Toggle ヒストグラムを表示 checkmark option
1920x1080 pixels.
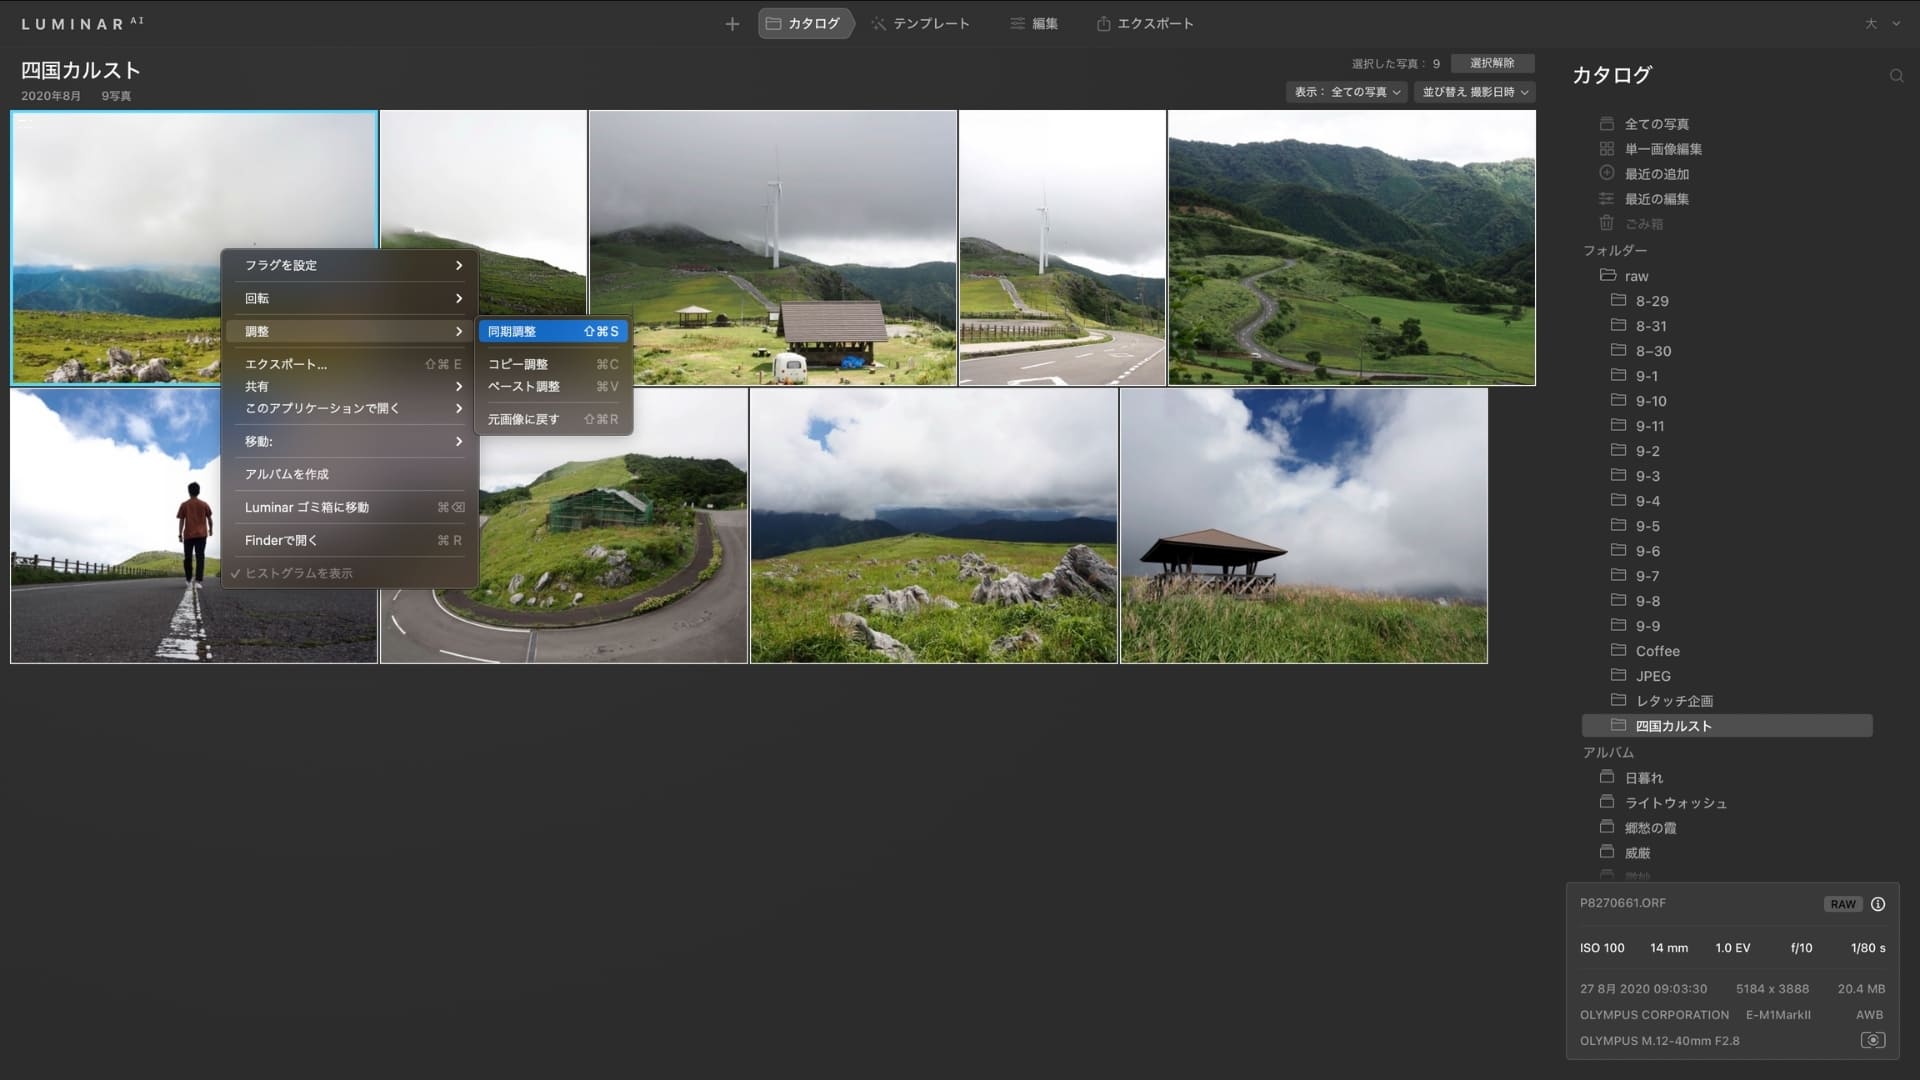click(x=298, y=573)
